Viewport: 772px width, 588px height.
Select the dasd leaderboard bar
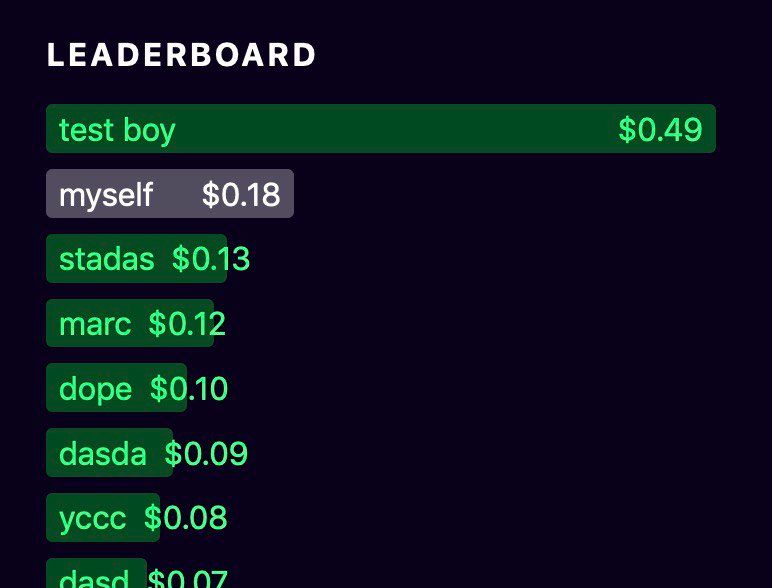click(x=96, y=573)
